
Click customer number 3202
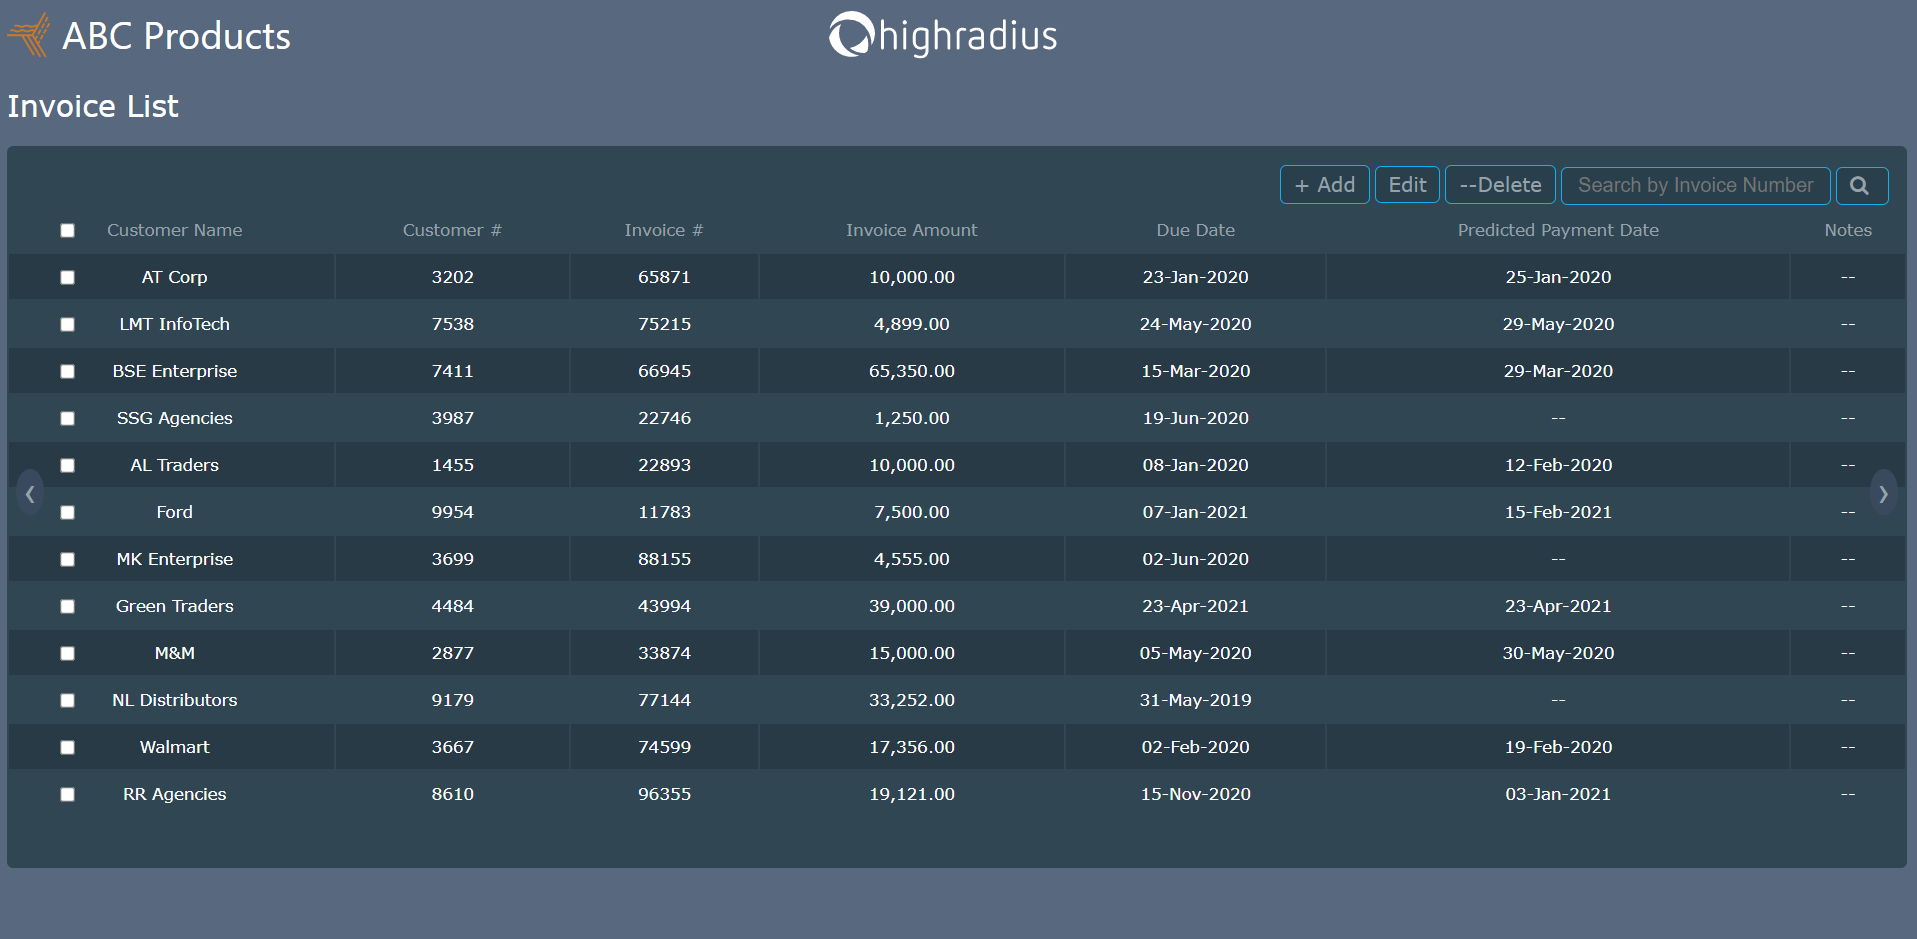(452, 277)
